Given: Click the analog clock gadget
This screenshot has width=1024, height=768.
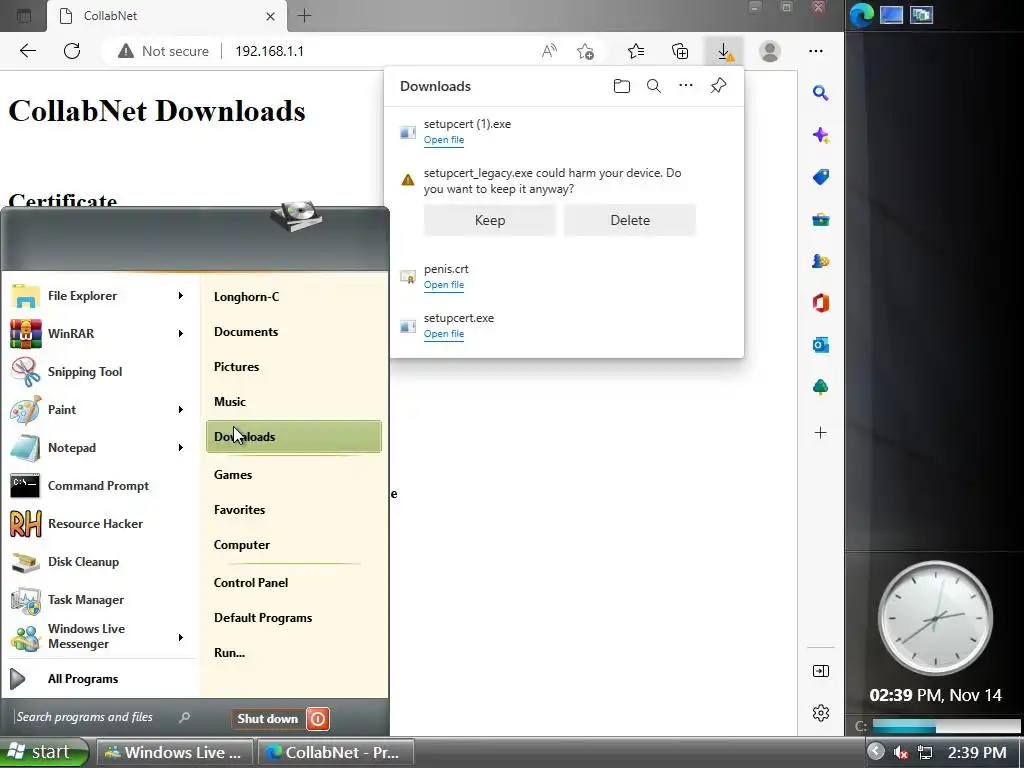Looking at the screenshot, I should [935, 618].
